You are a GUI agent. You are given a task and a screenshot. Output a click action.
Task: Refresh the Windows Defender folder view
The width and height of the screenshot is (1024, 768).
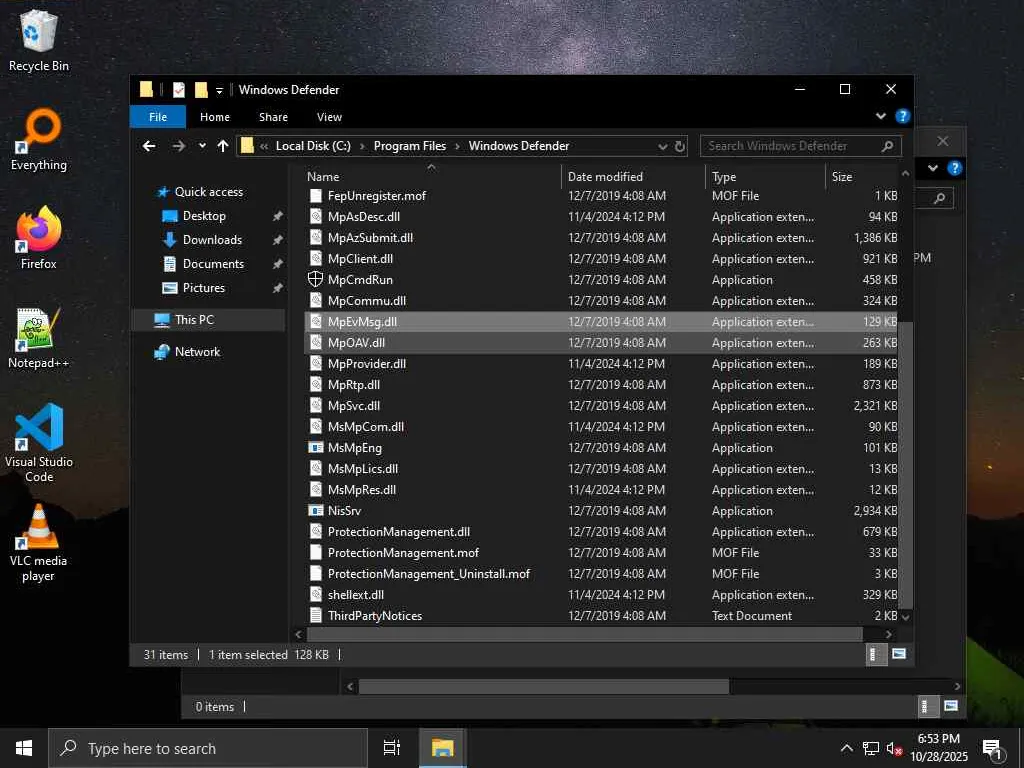[680, 146]
